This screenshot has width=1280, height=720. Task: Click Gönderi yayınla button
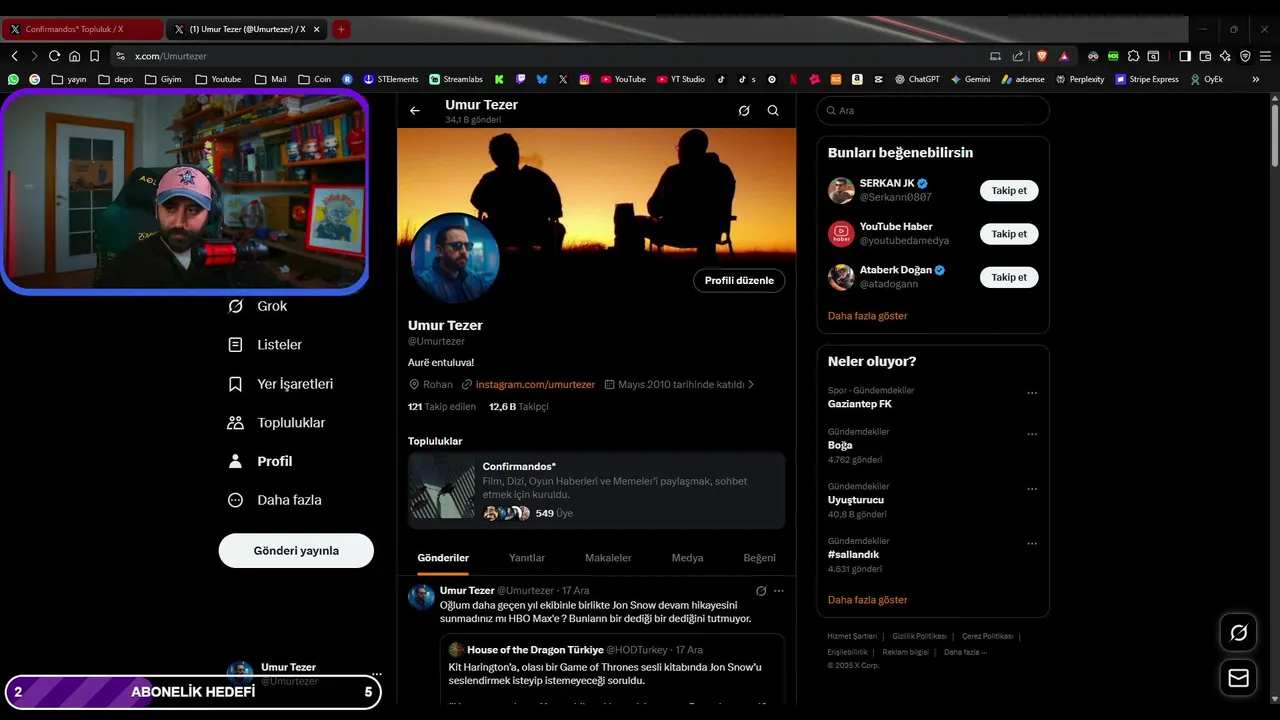(296, 551)
